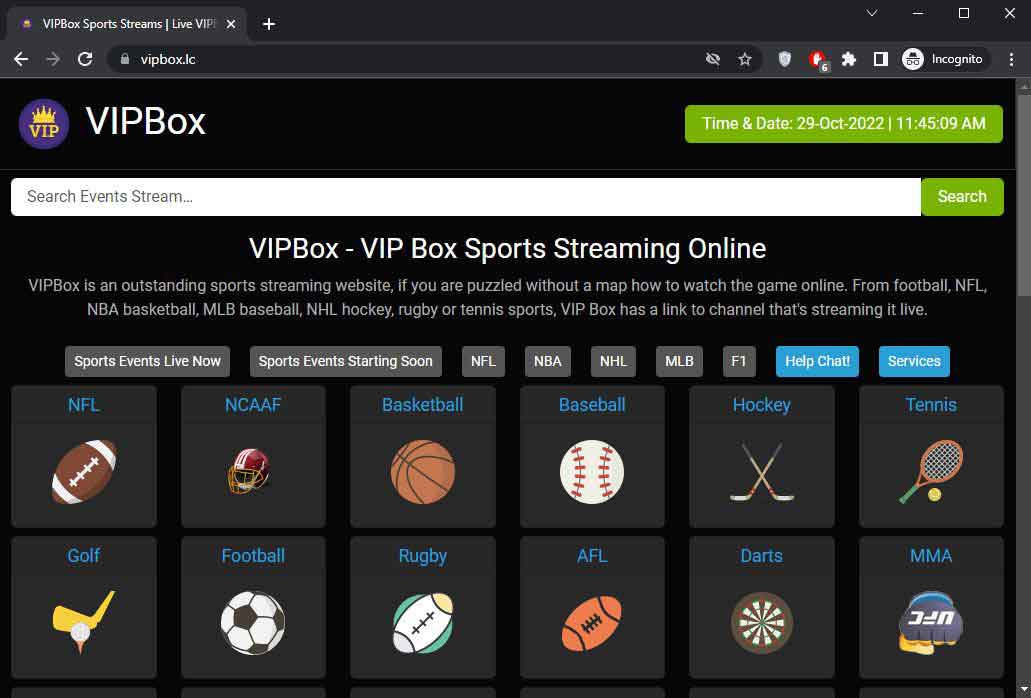Go back to the previous page

pyautogui.click(x=21, y=59)
